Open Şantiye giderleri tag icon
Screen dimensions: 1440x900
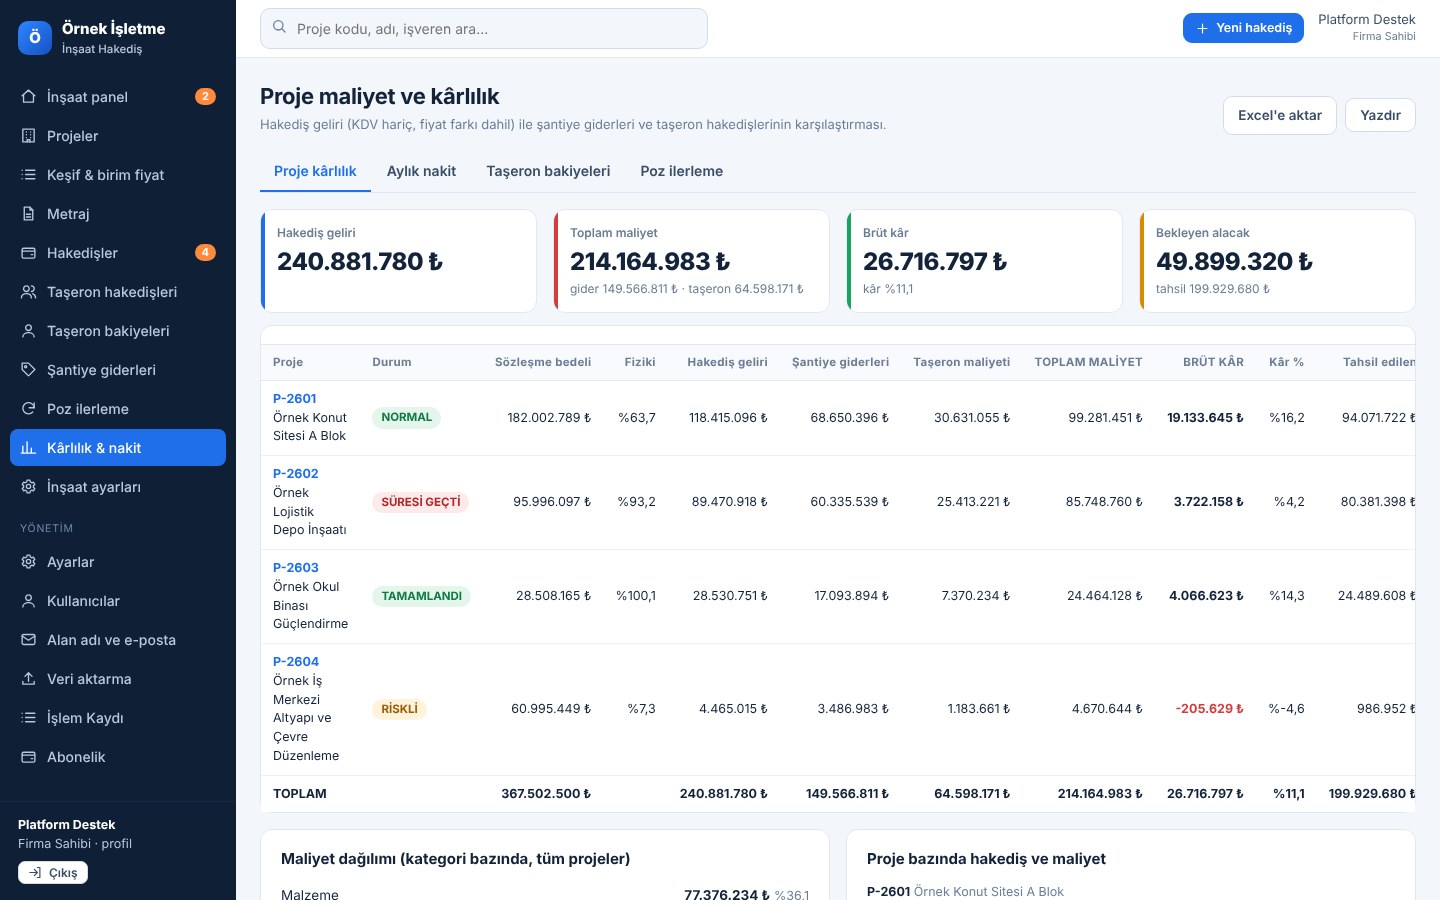(28, 370)
